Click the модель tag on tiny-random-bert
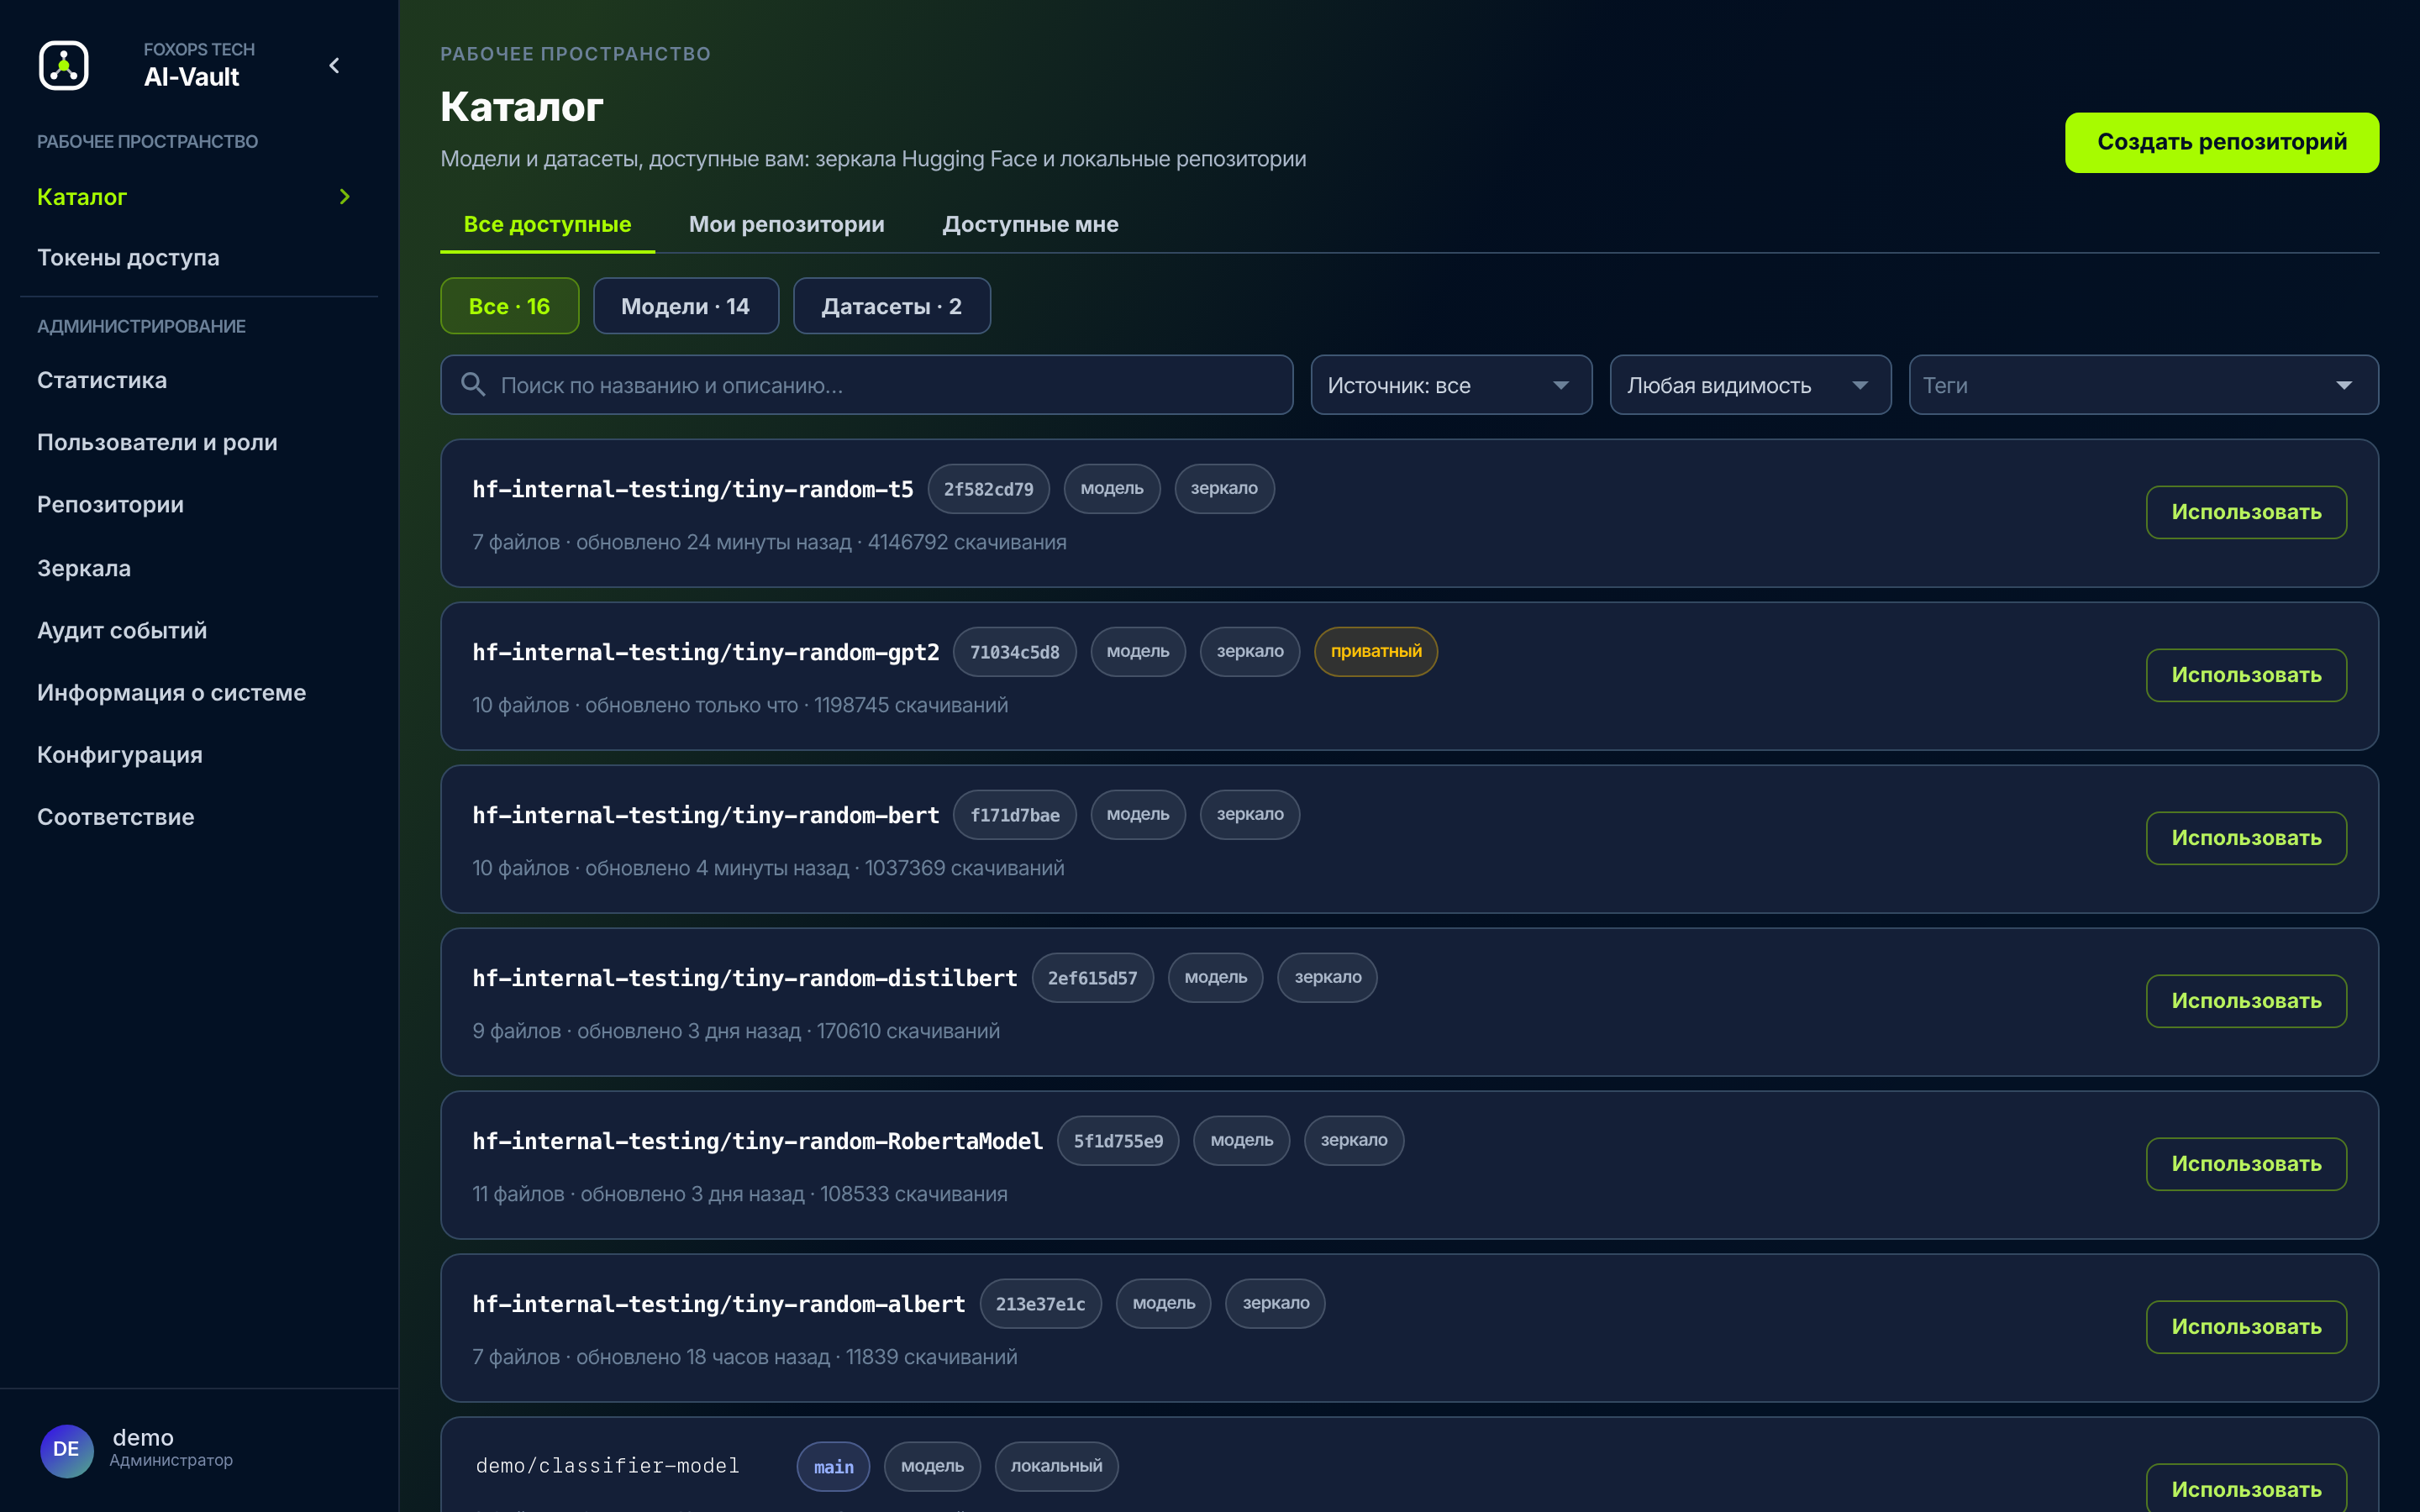The image size is (2420, 1512). (x=1137, y=815)
